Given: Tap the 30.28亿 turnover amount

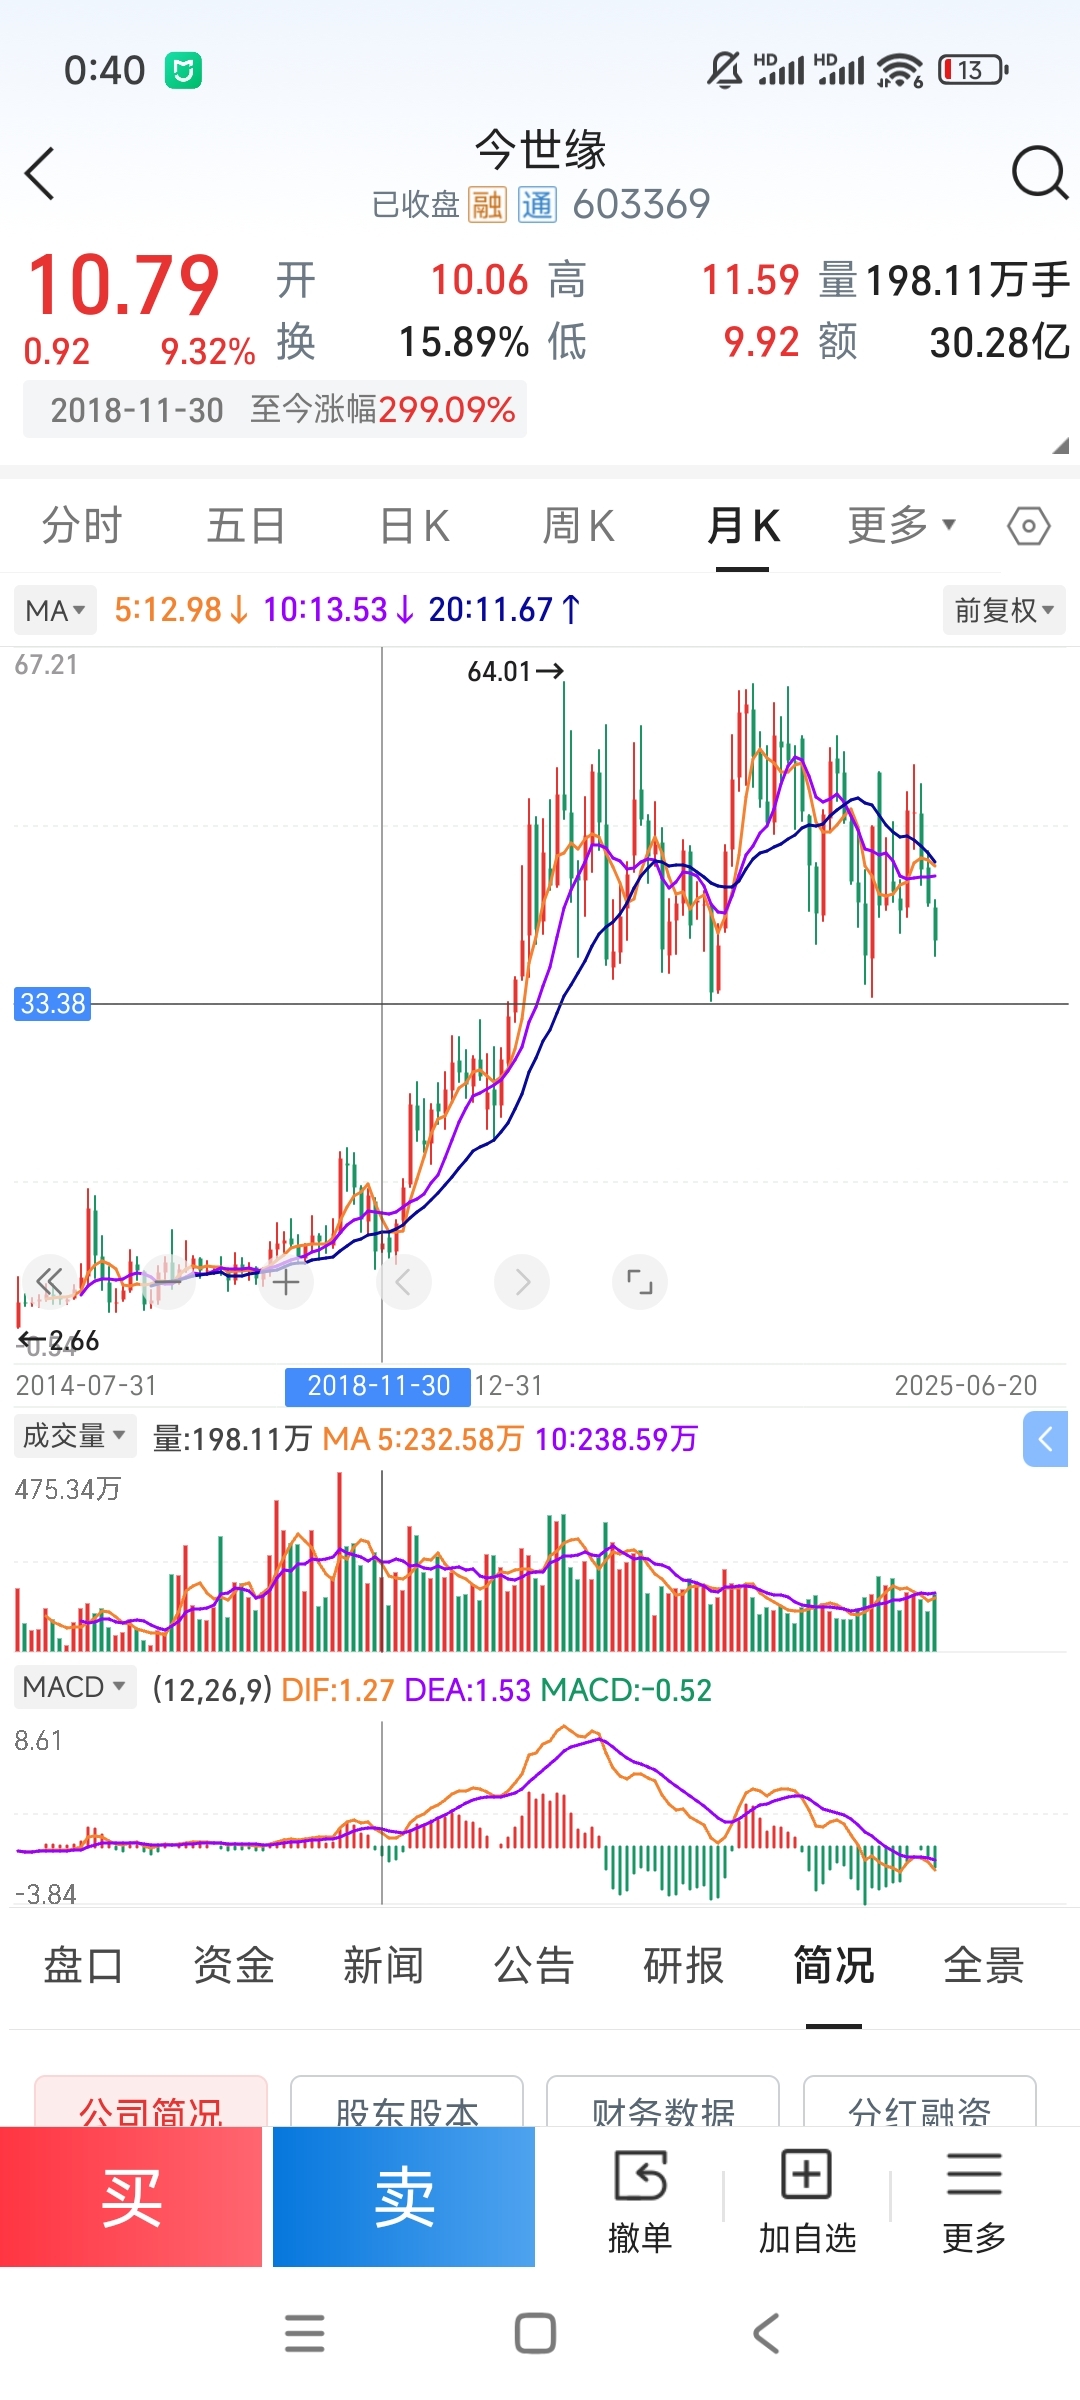Looking at the screenshot, I should pos(999,342).
